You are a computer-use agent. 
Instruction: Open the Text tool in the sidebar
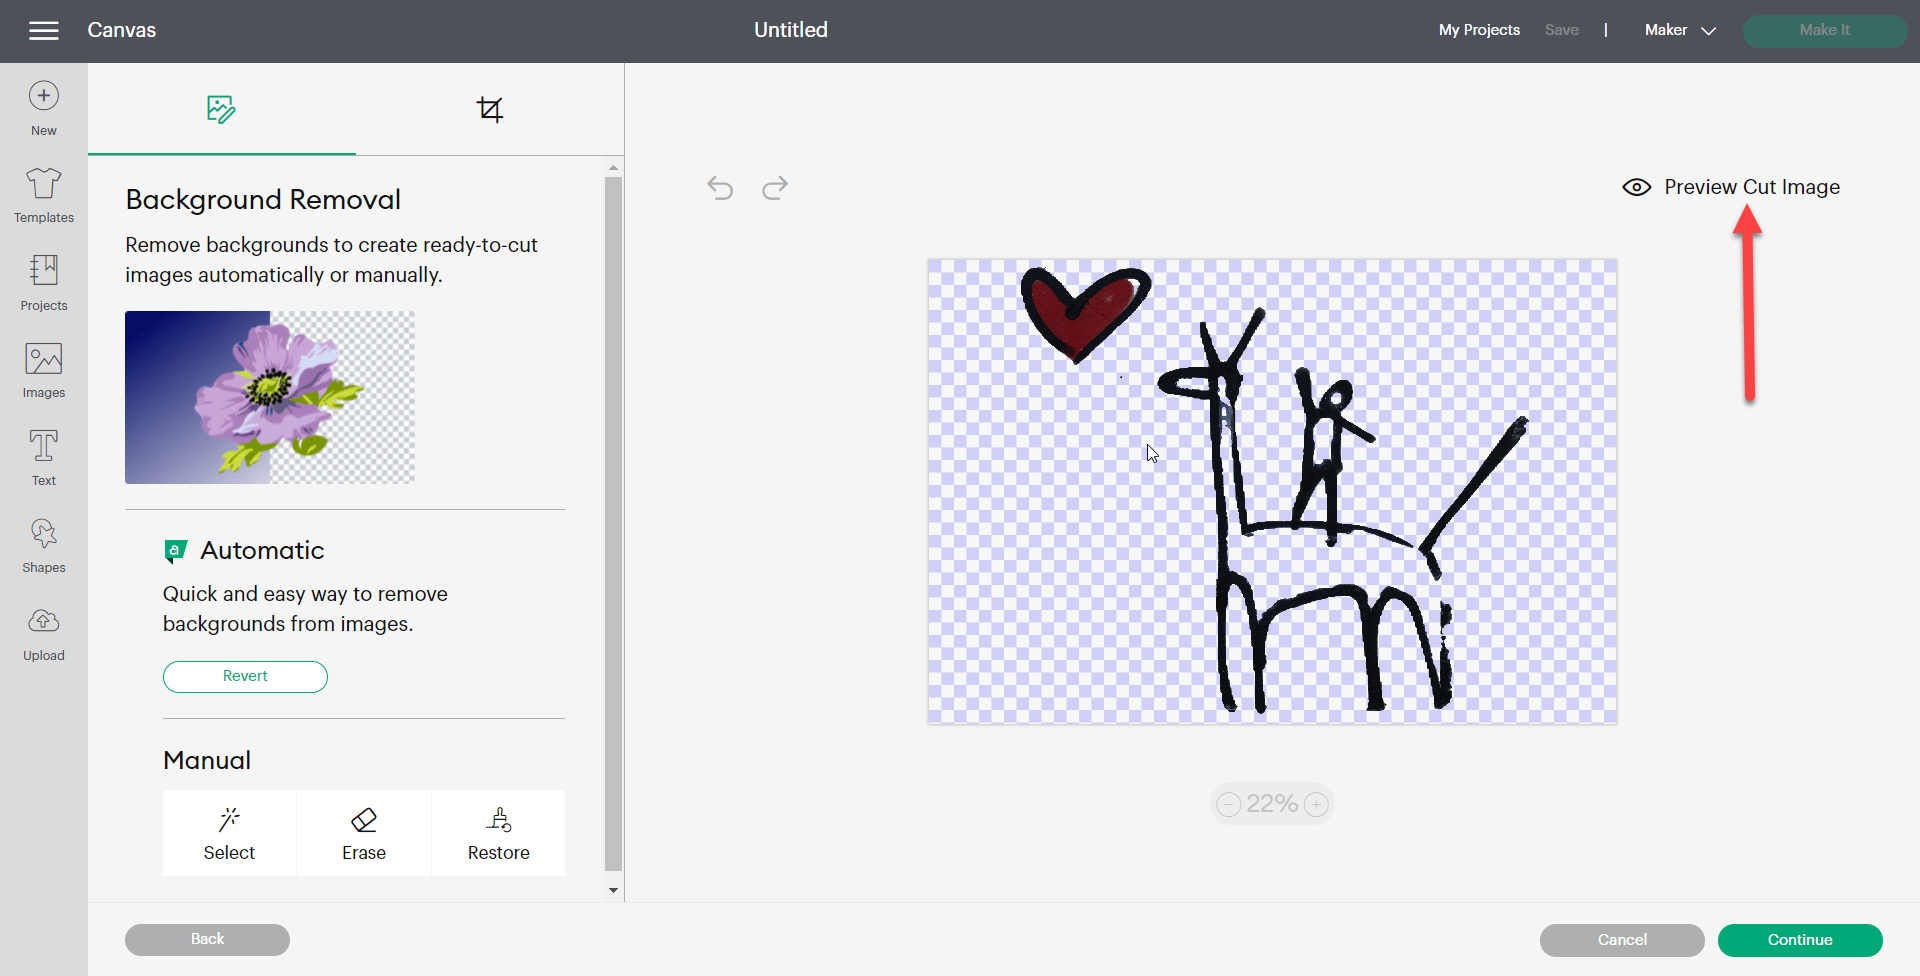(43, 457)
